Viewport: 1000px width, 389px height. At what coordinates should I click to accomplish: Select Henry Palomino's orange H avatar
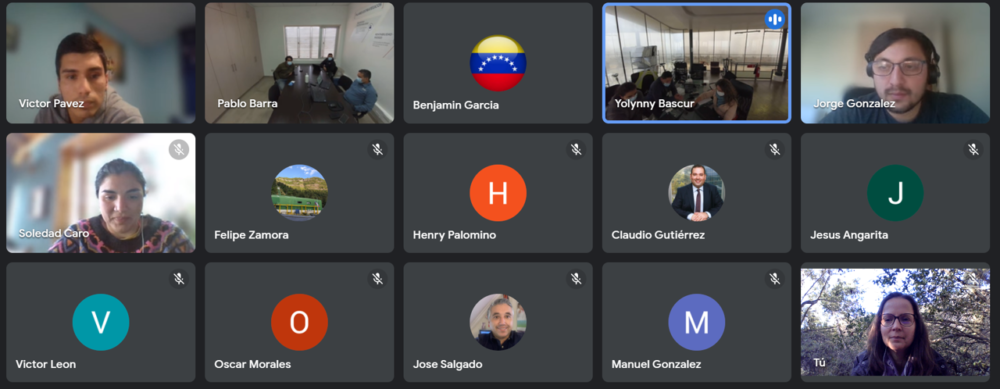click(x=498, y=193)
